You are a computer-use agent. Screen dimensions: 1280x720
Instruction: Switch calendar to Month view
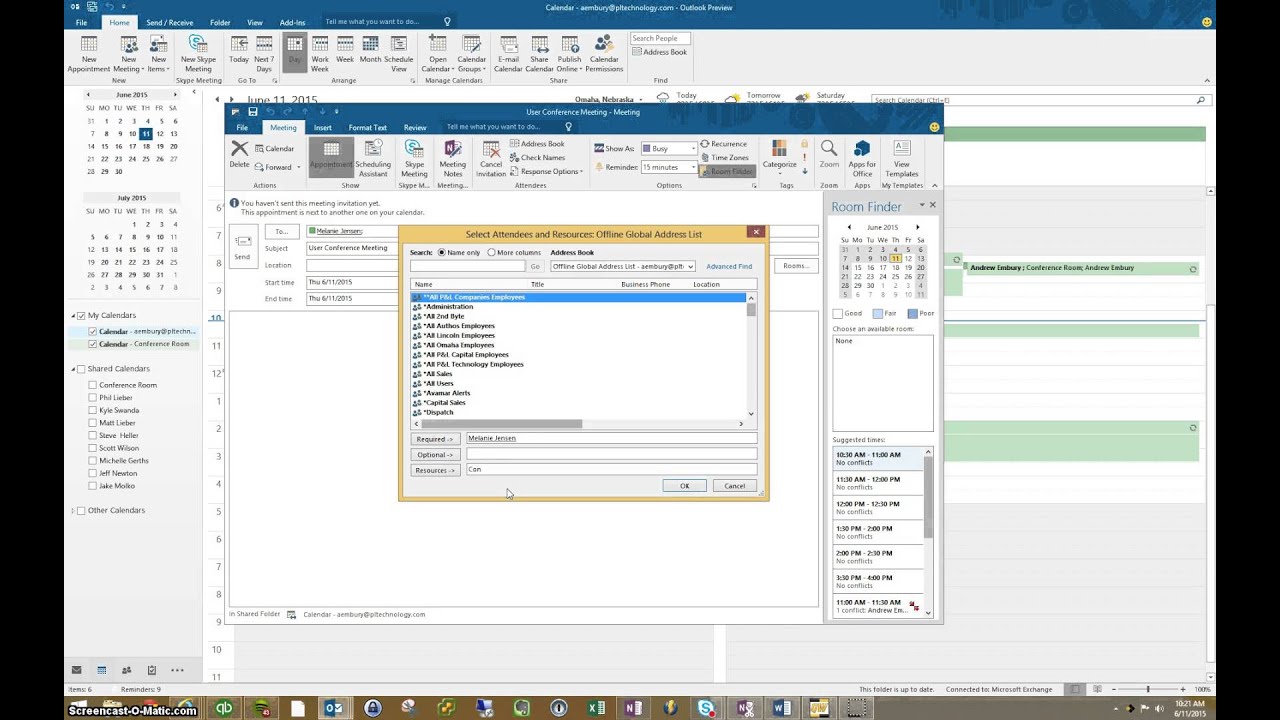(370, 49)
